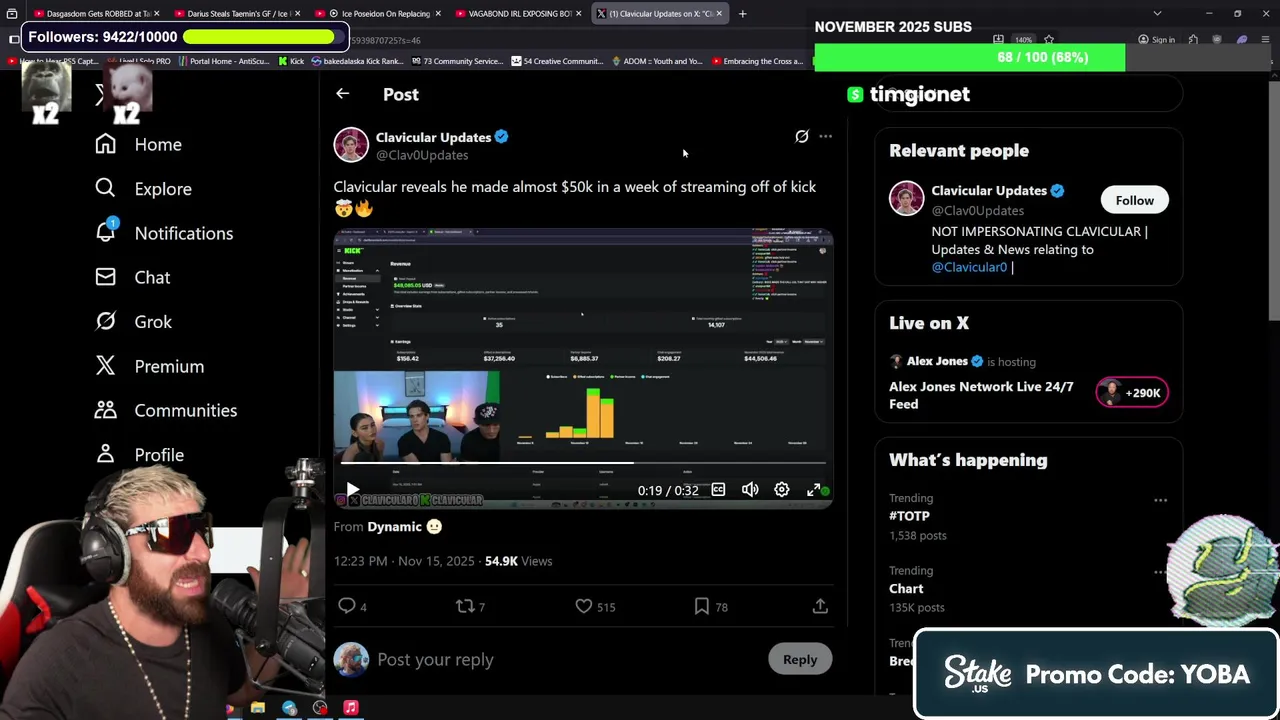Image resolution: width=1280 pixels, height=720 pixels.
Task: Open the browser tab list chevron
Action: point(1157,14)
